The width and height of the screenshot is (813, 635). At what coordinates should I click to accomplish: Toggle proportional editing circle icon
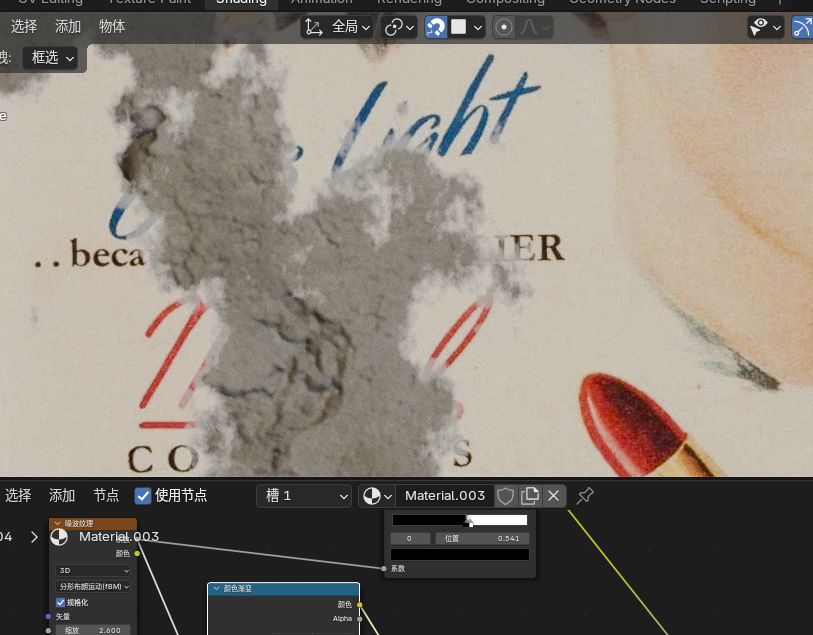503,27
